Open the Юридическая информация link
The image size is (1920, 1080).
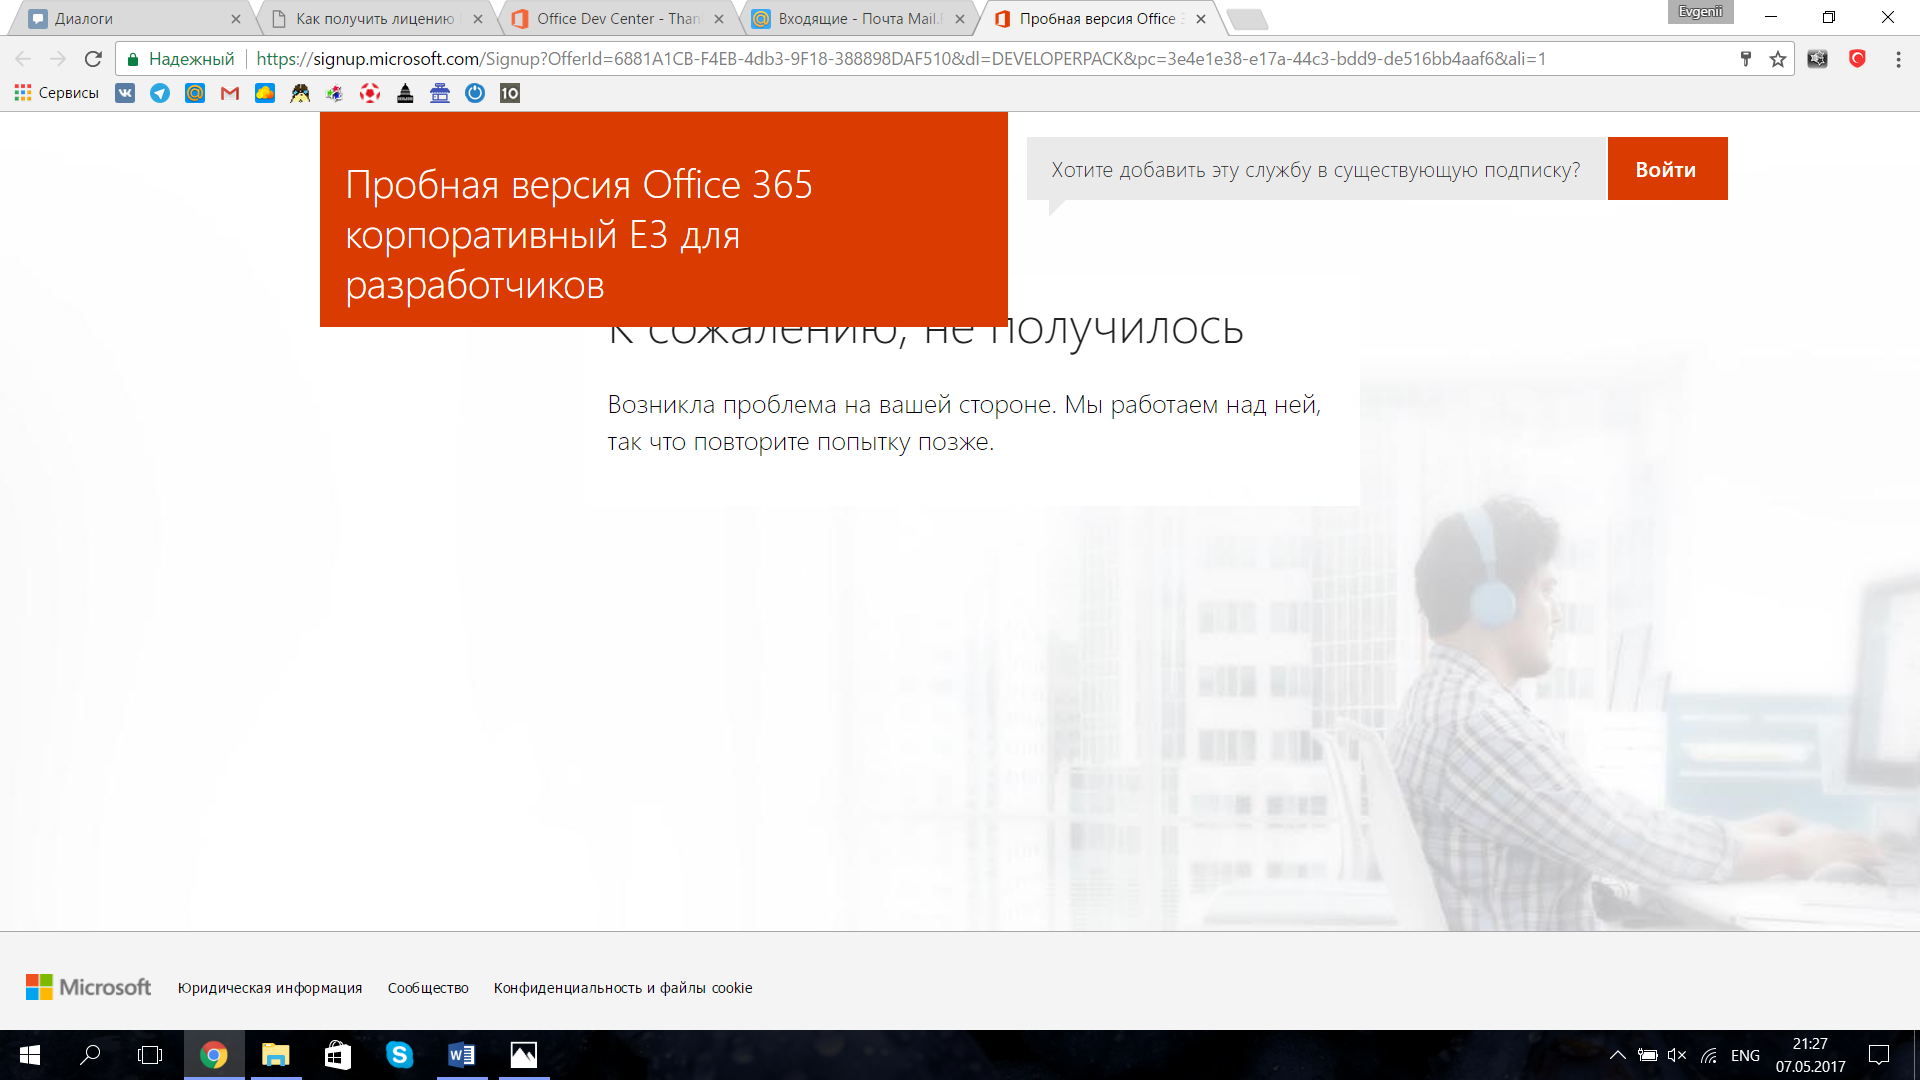point(270,988)
